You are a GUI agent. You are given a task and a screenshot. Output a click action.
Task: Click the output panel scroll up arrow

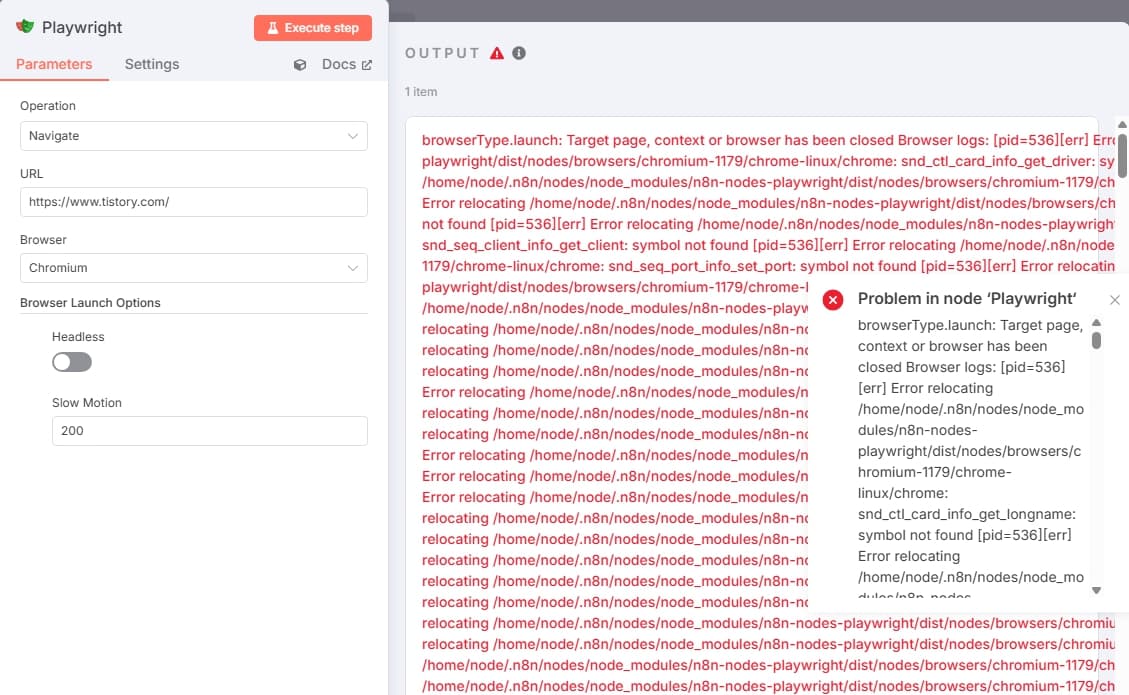click(x=1122, y=125)
